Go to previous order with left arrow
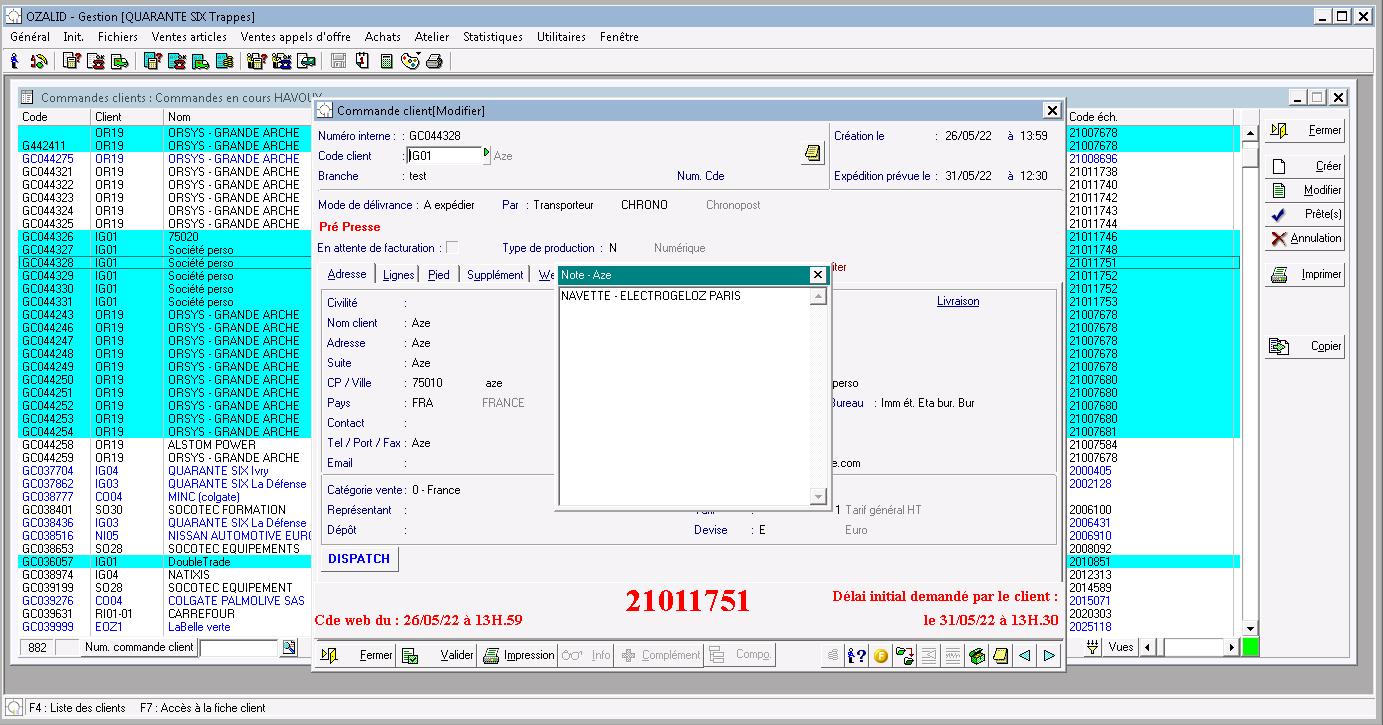1383x725 pixels. 1024,656
